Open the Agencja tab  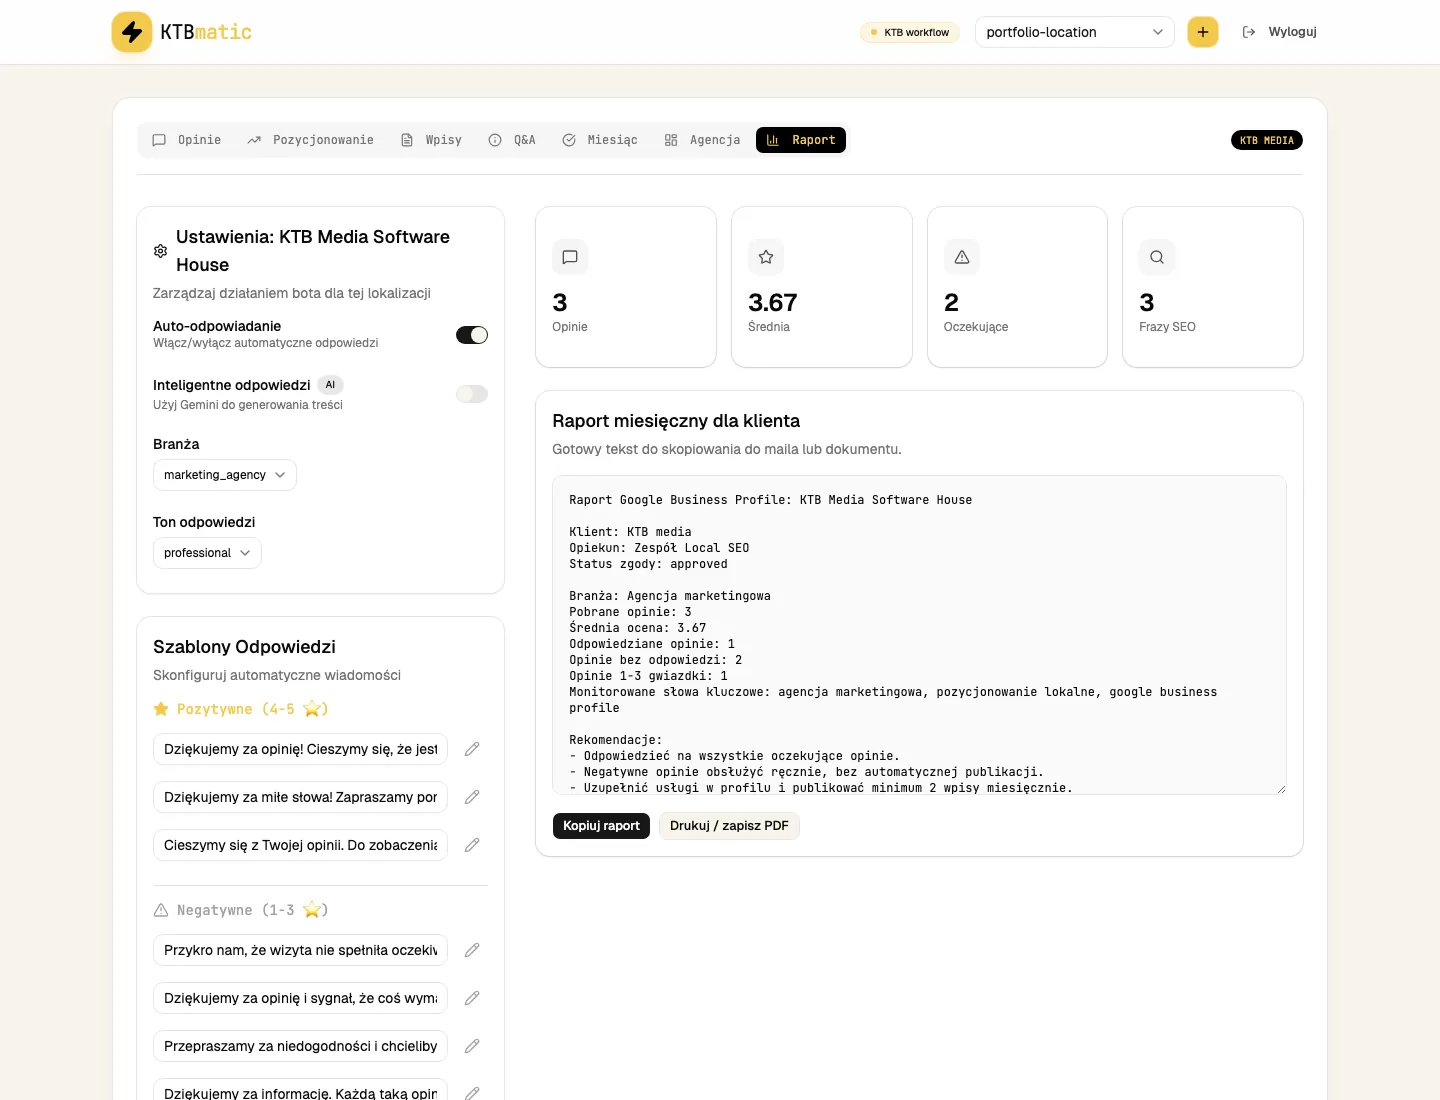[x=703, y=140]
